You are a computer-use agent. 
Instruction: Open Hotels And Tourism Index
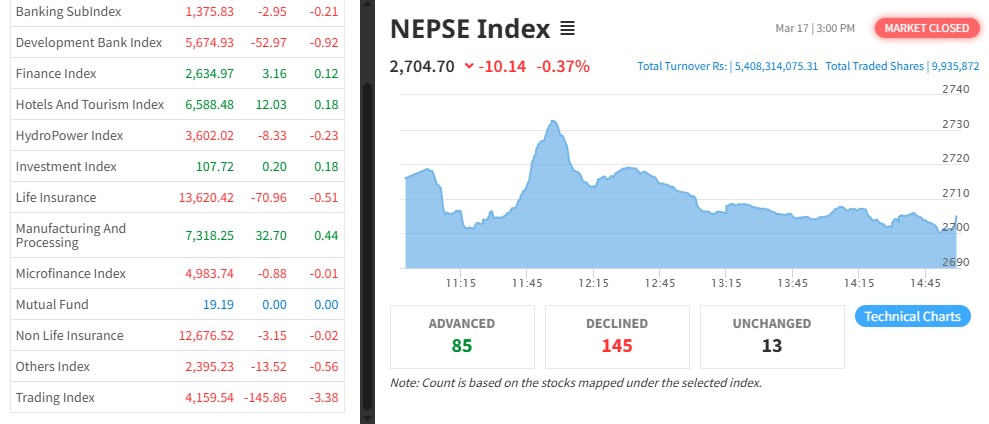[89, 104]
